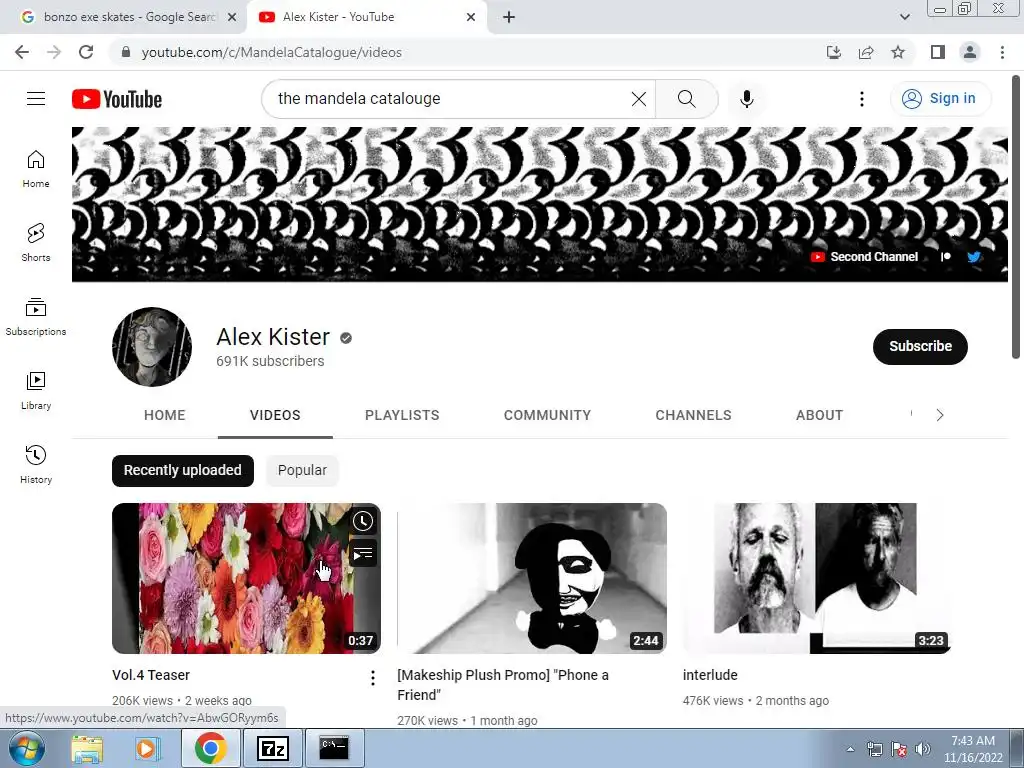Click the Alex Kister channel avatar
This screenshot has width=1024, height=768.
coord(152,347)
